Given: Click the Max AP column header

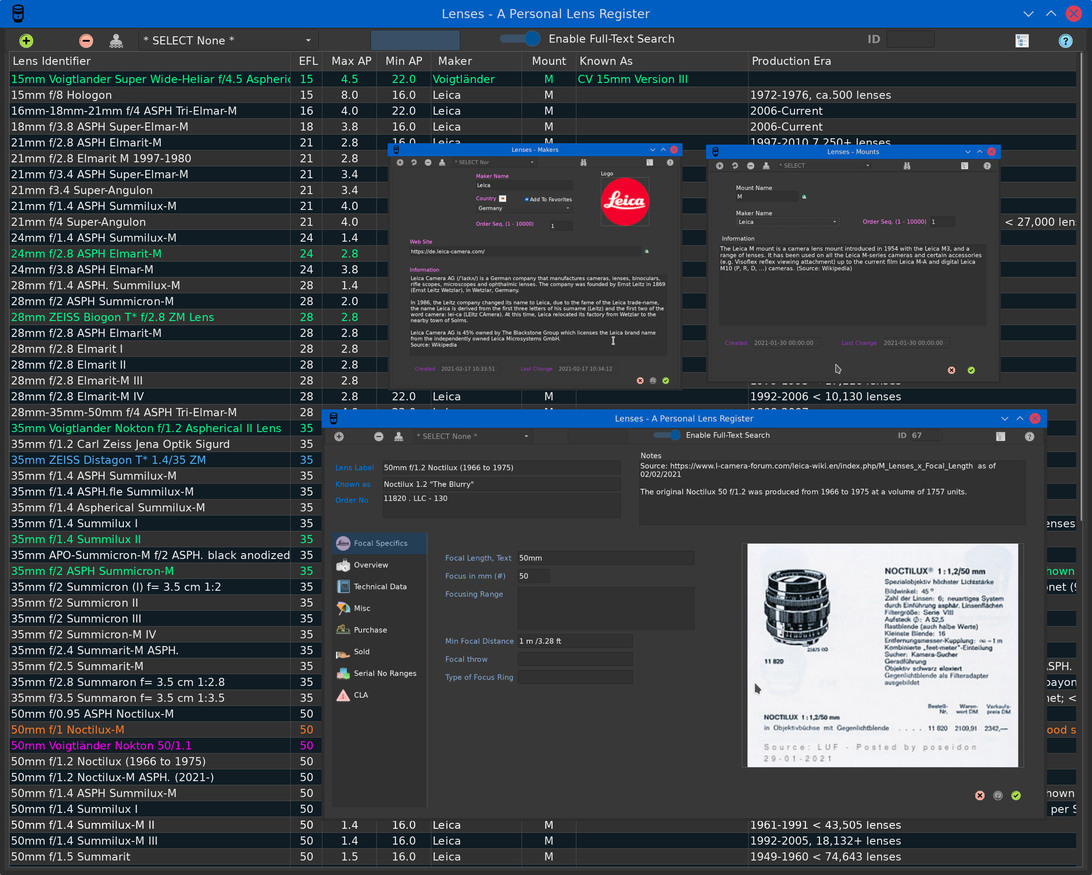Looking at the screenshot, I should 350,61.
